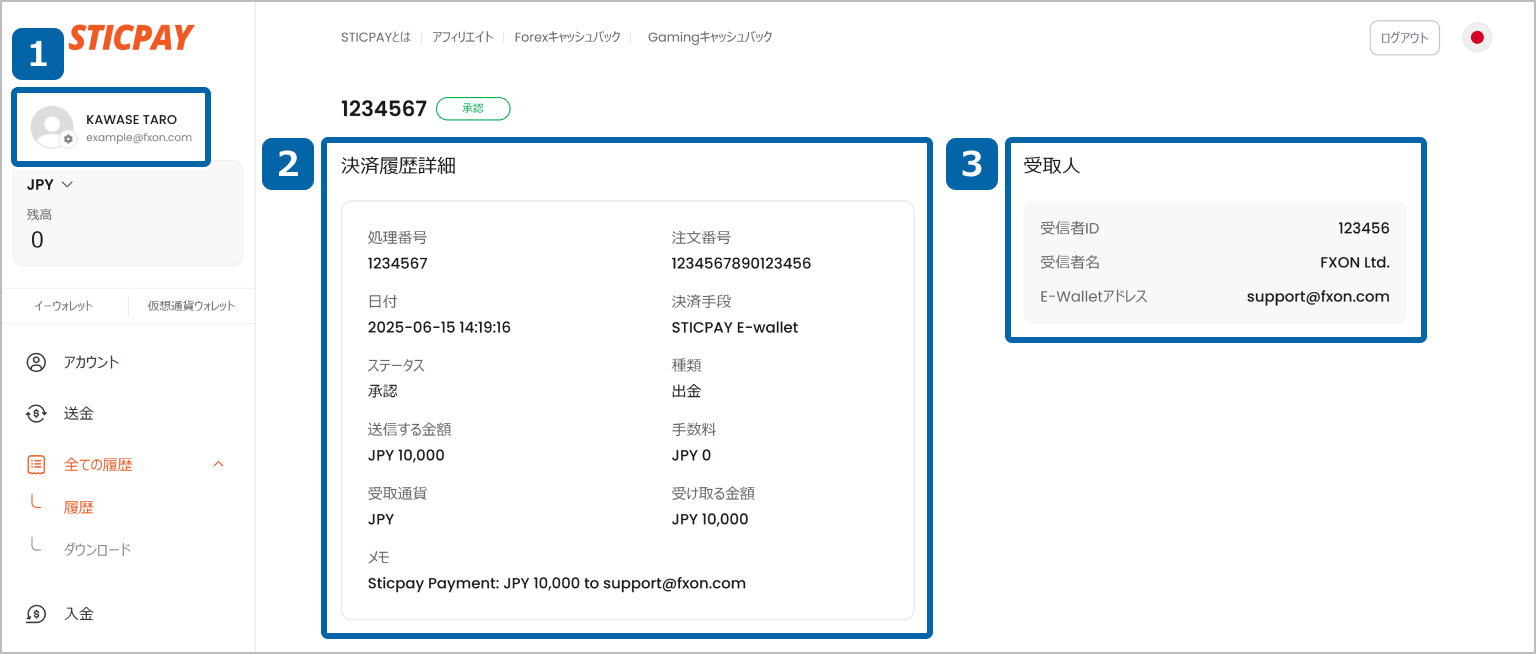Click page title number 1234567
1536x654 pixels.
point(384,108)
